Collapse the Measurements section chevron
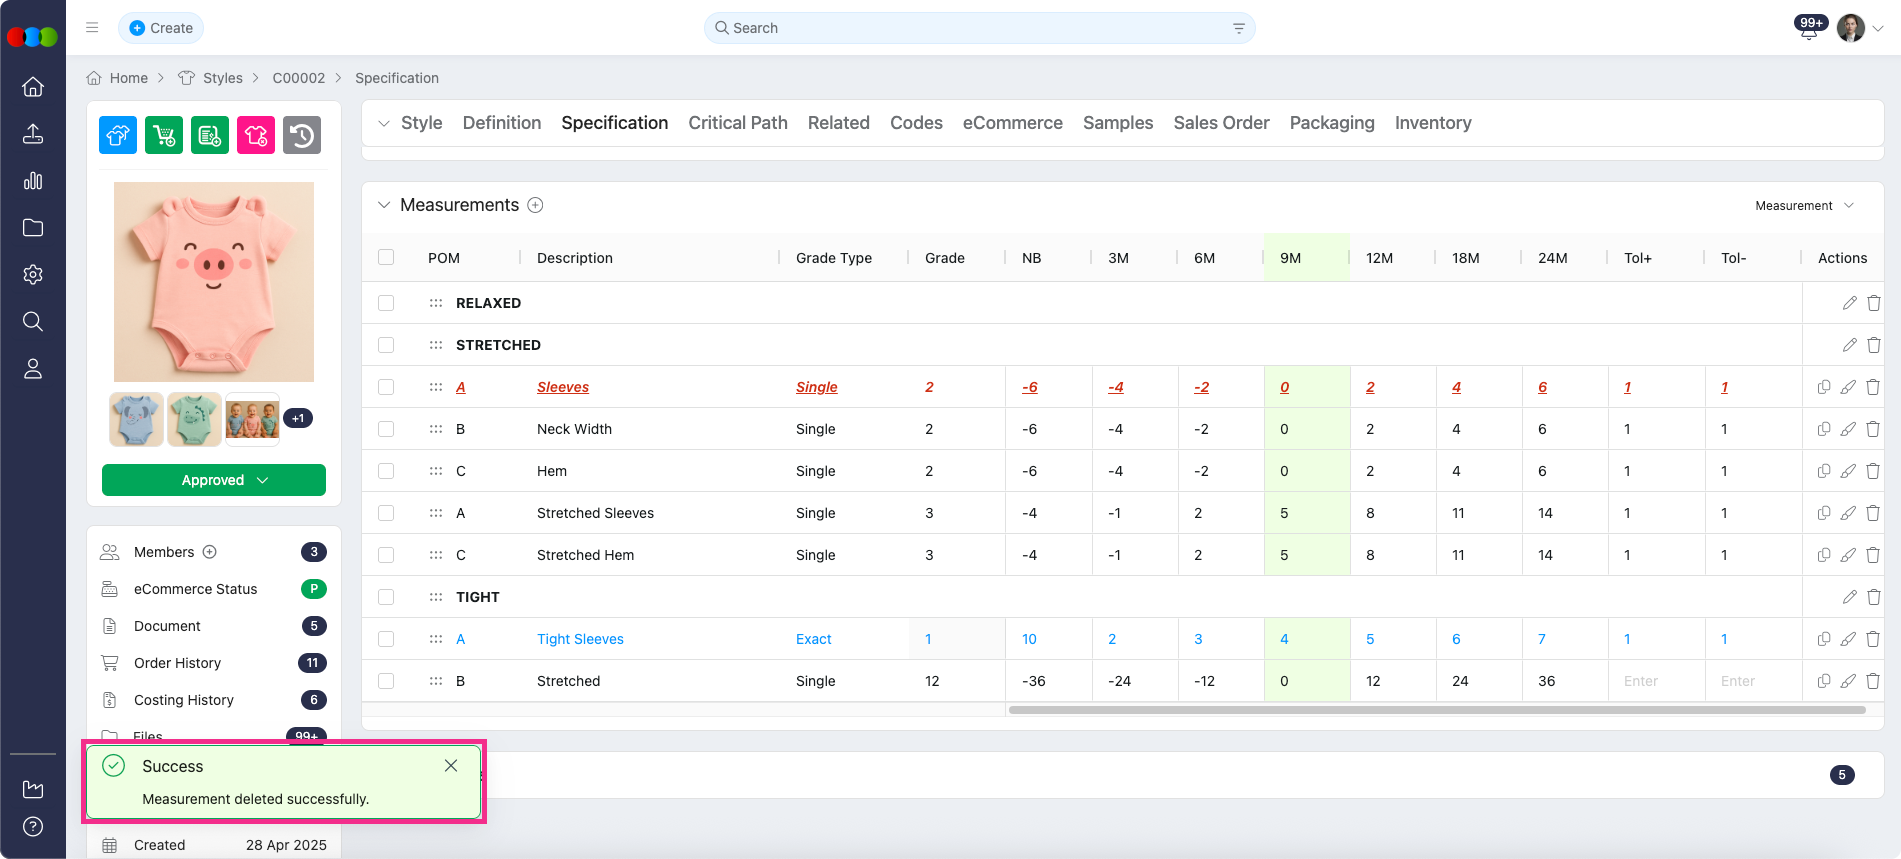Image resolution: width=1901 pixels, height=859 pixels. tap(384, 205)
